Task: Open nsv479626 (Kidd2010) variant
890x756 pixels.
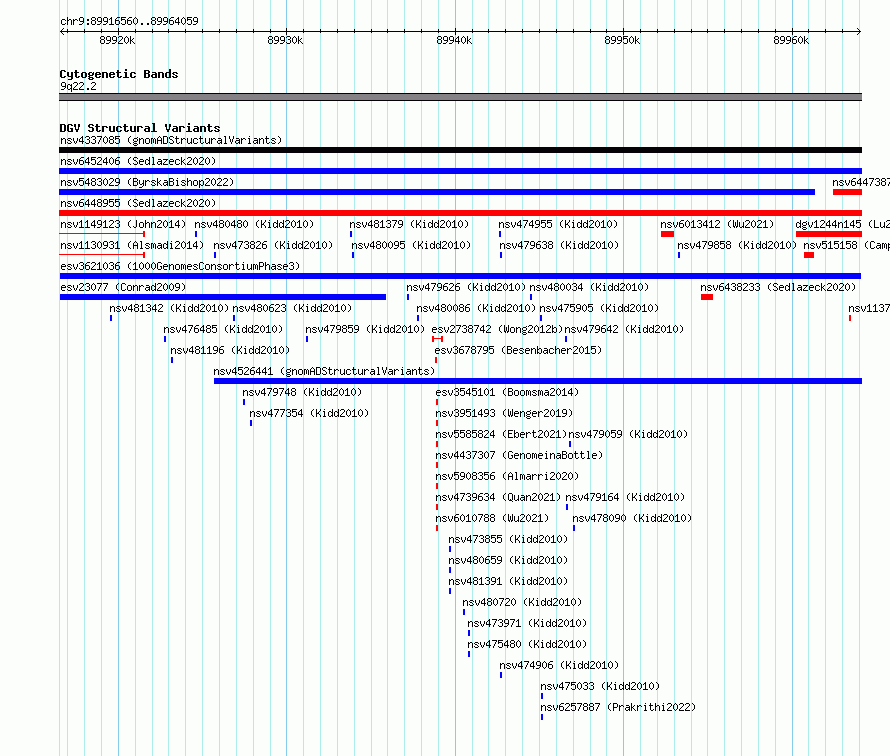Action: click(466, 287)
